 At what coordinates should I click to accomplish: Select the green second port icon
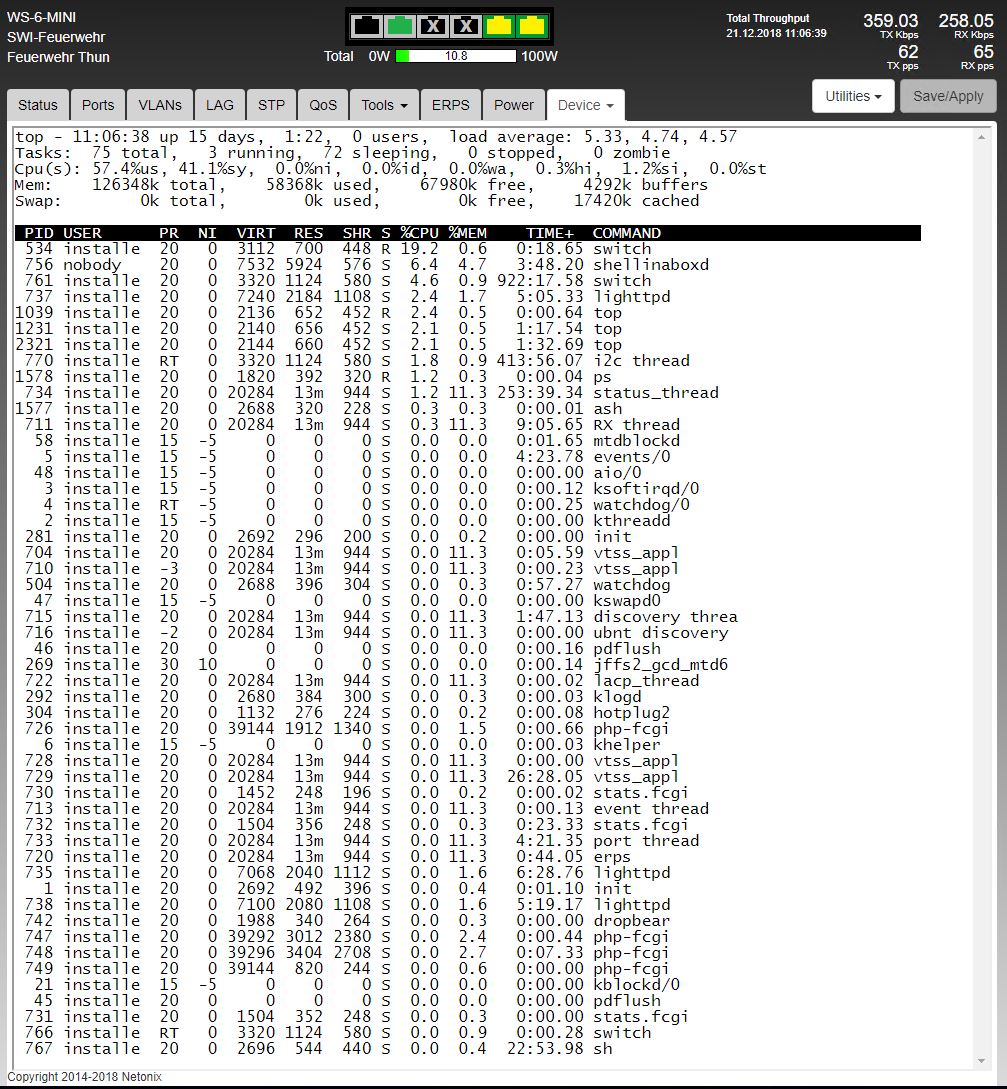point(400,26)
